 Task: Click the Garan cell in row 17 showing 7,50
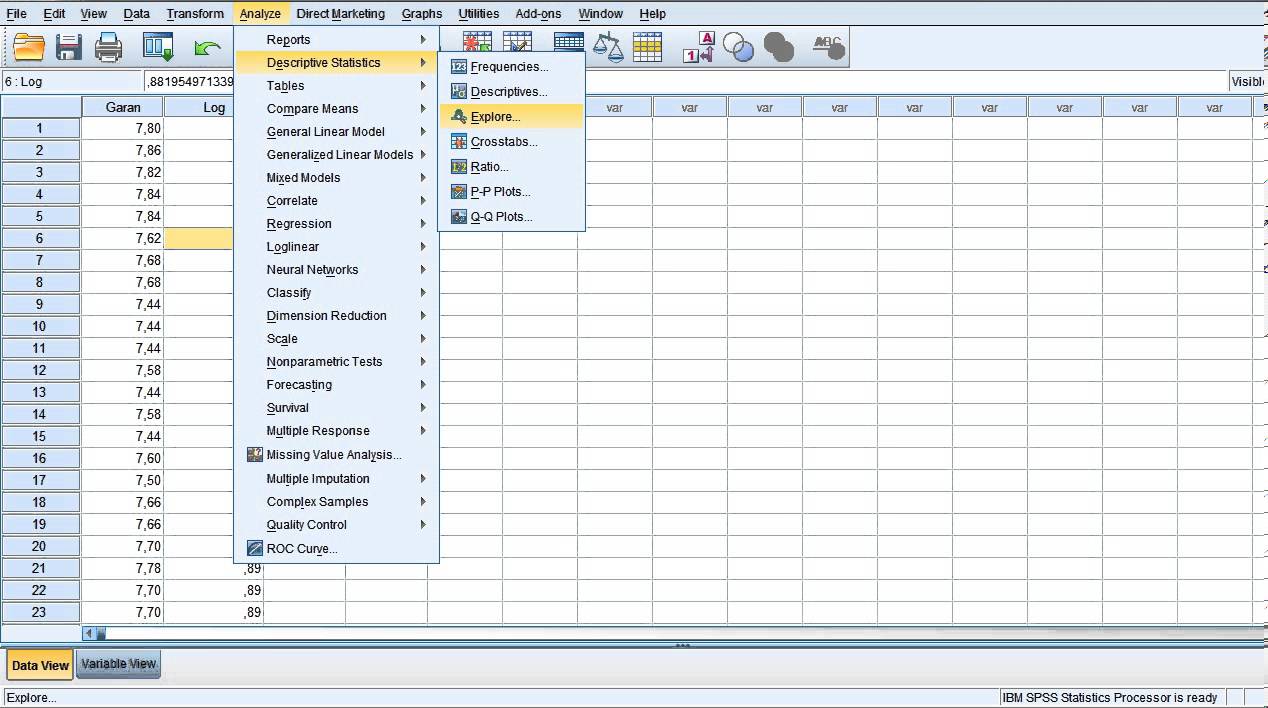coord(123,480)
